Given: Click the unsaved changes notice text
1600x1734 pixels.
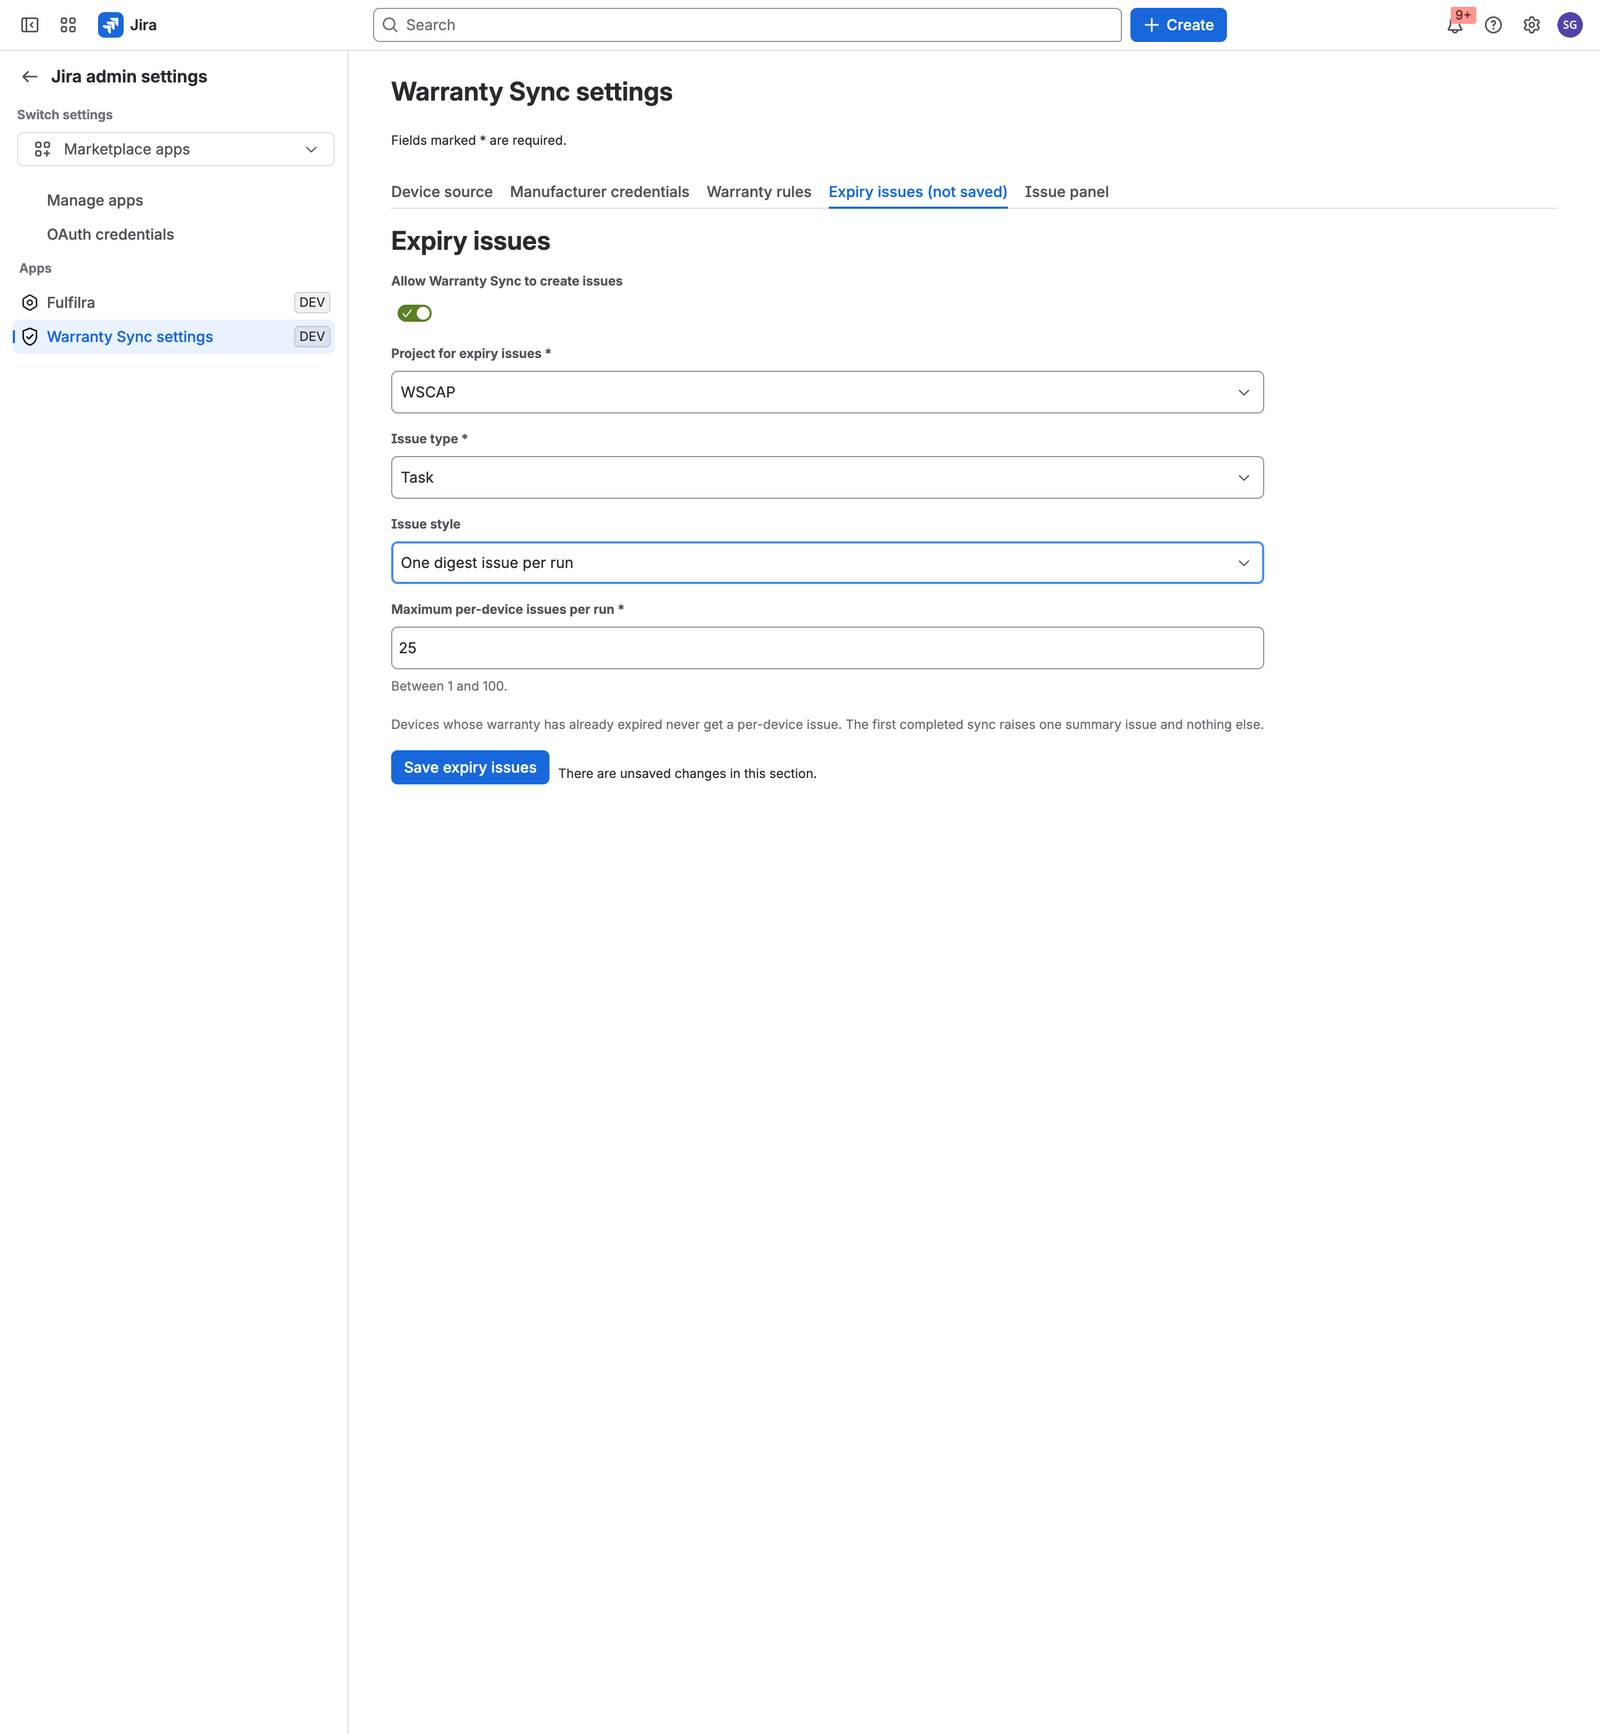Looking at the screenshot, I should [x=687, y=774].
